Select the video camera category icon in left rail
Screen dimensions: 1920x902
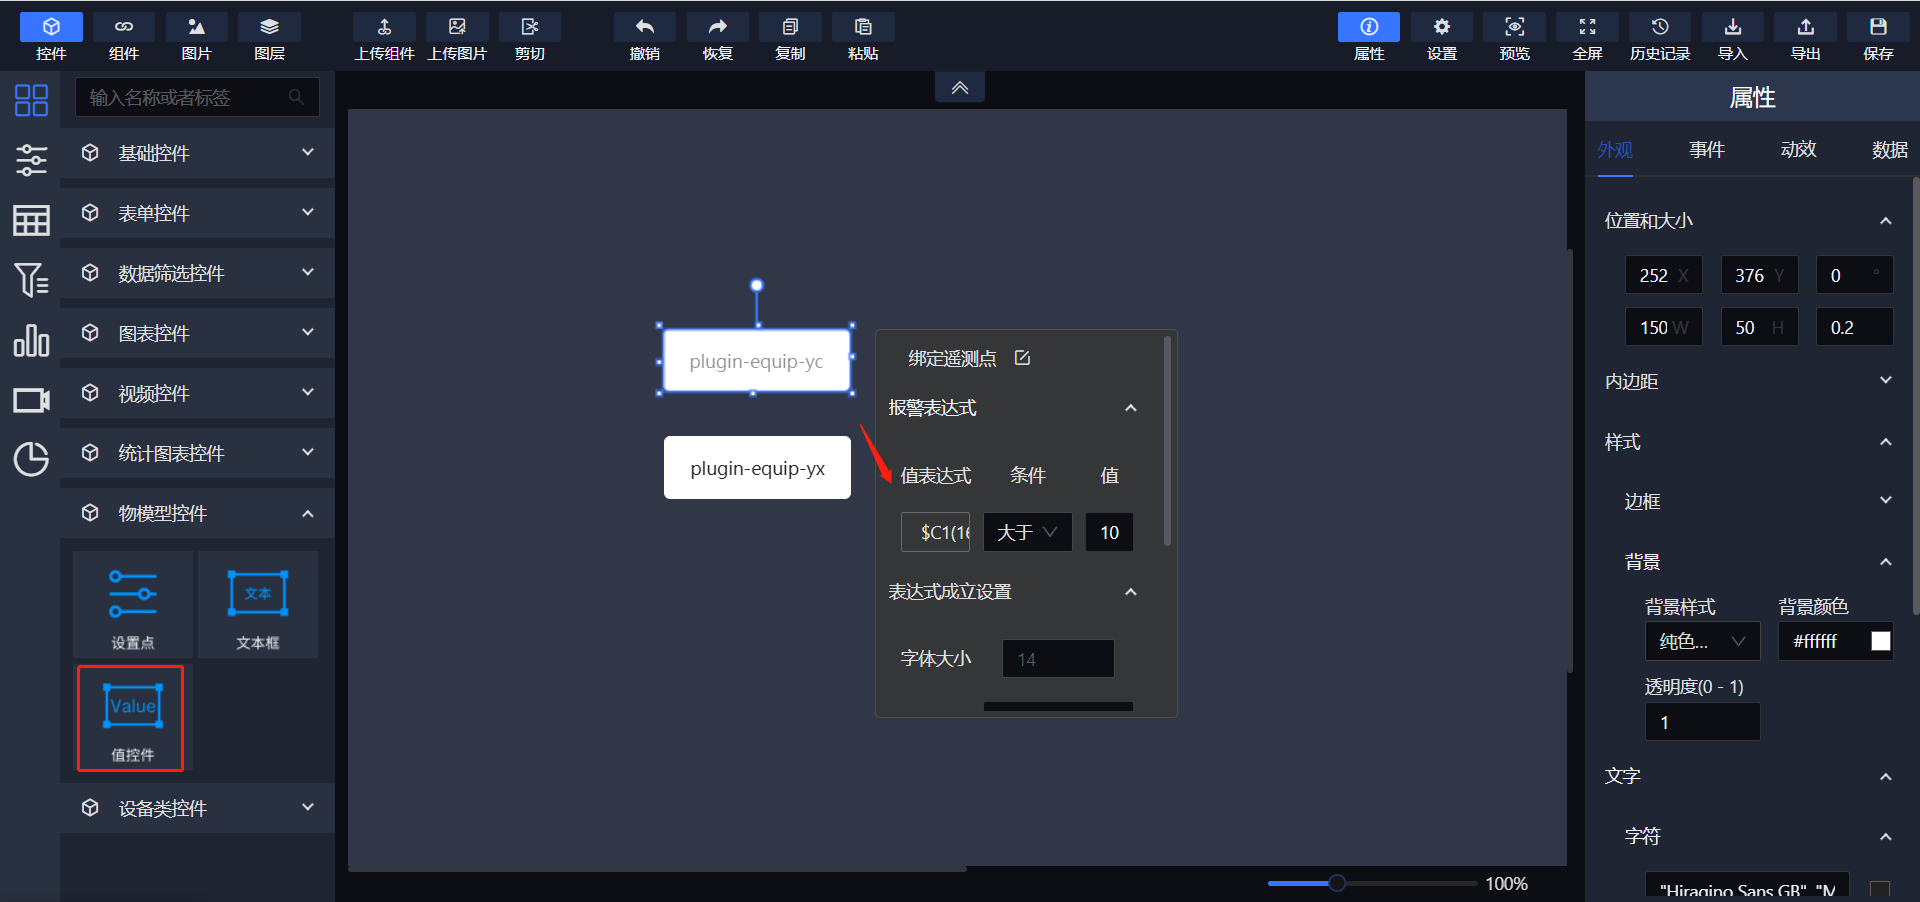coord(31,400)
